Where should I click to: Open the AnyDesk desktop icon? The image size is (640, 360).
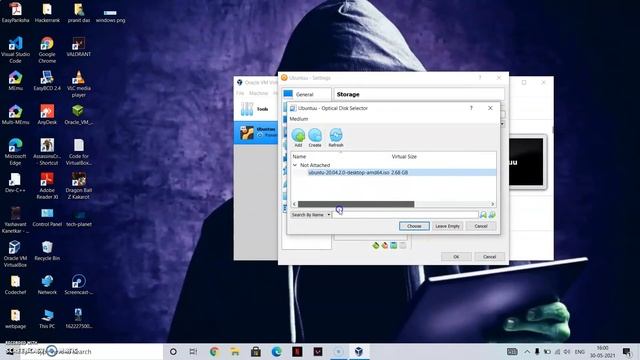pos(47,114)
